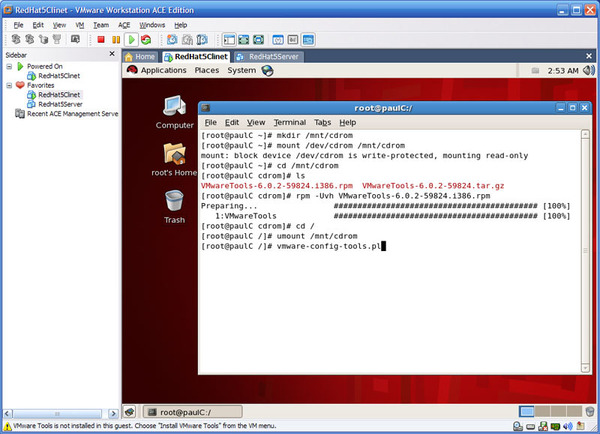600x434 pixels.
Task: Switch to the RedHat5Server tab
Action: pyautogui.click(x=269, y=57)
